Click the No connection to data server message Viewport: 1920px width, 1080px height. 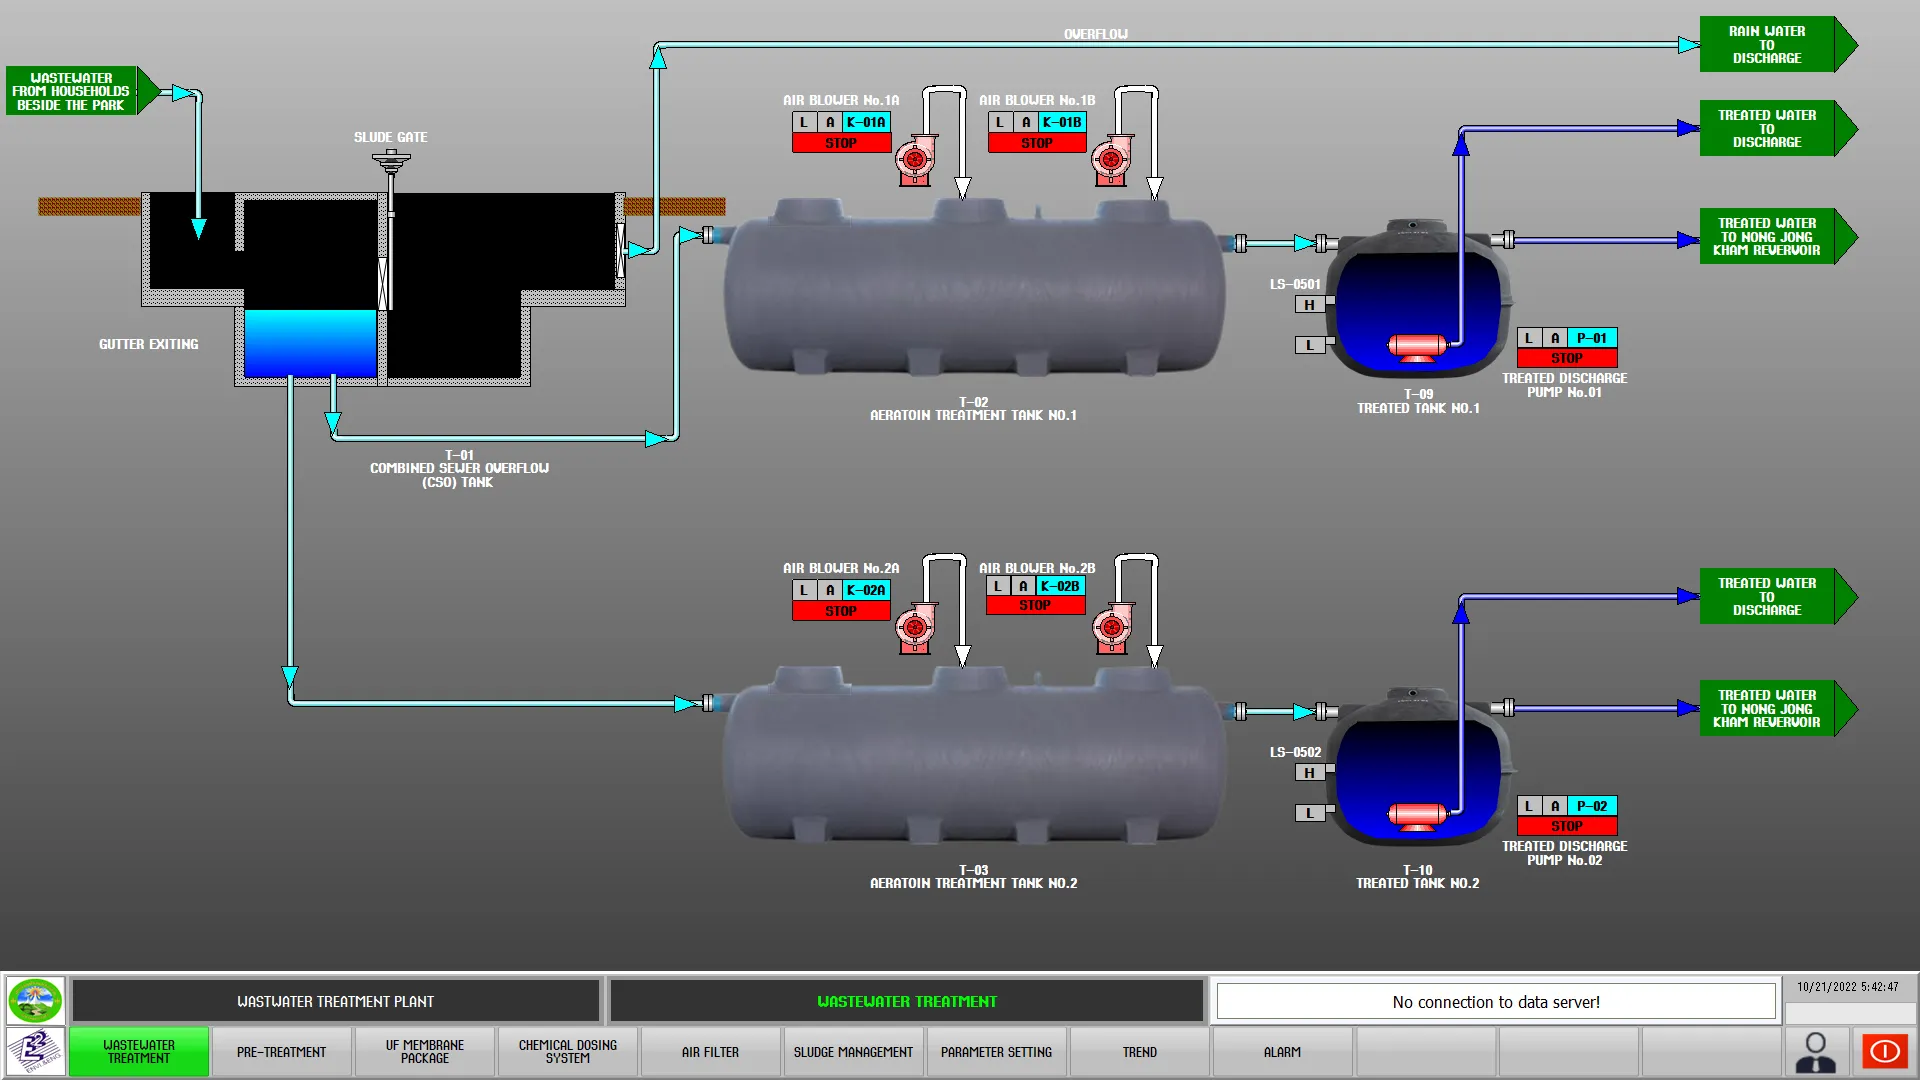pyautogui.click(x=1496, y=1001)
